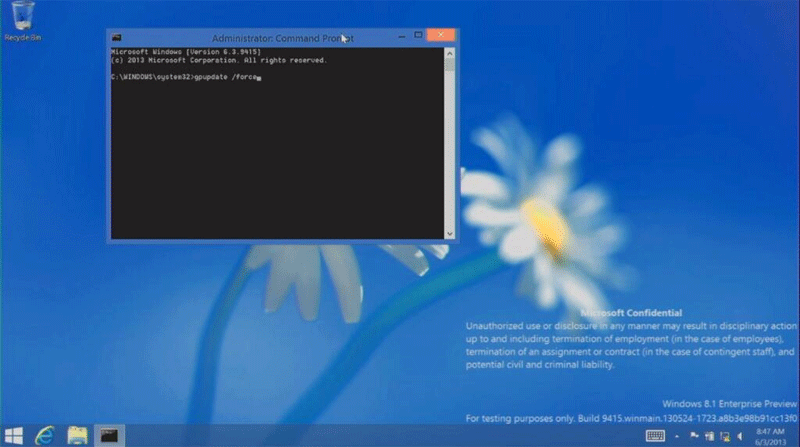
Task: Click inside the gpupdate /force command line
Action: coord(225,76)
